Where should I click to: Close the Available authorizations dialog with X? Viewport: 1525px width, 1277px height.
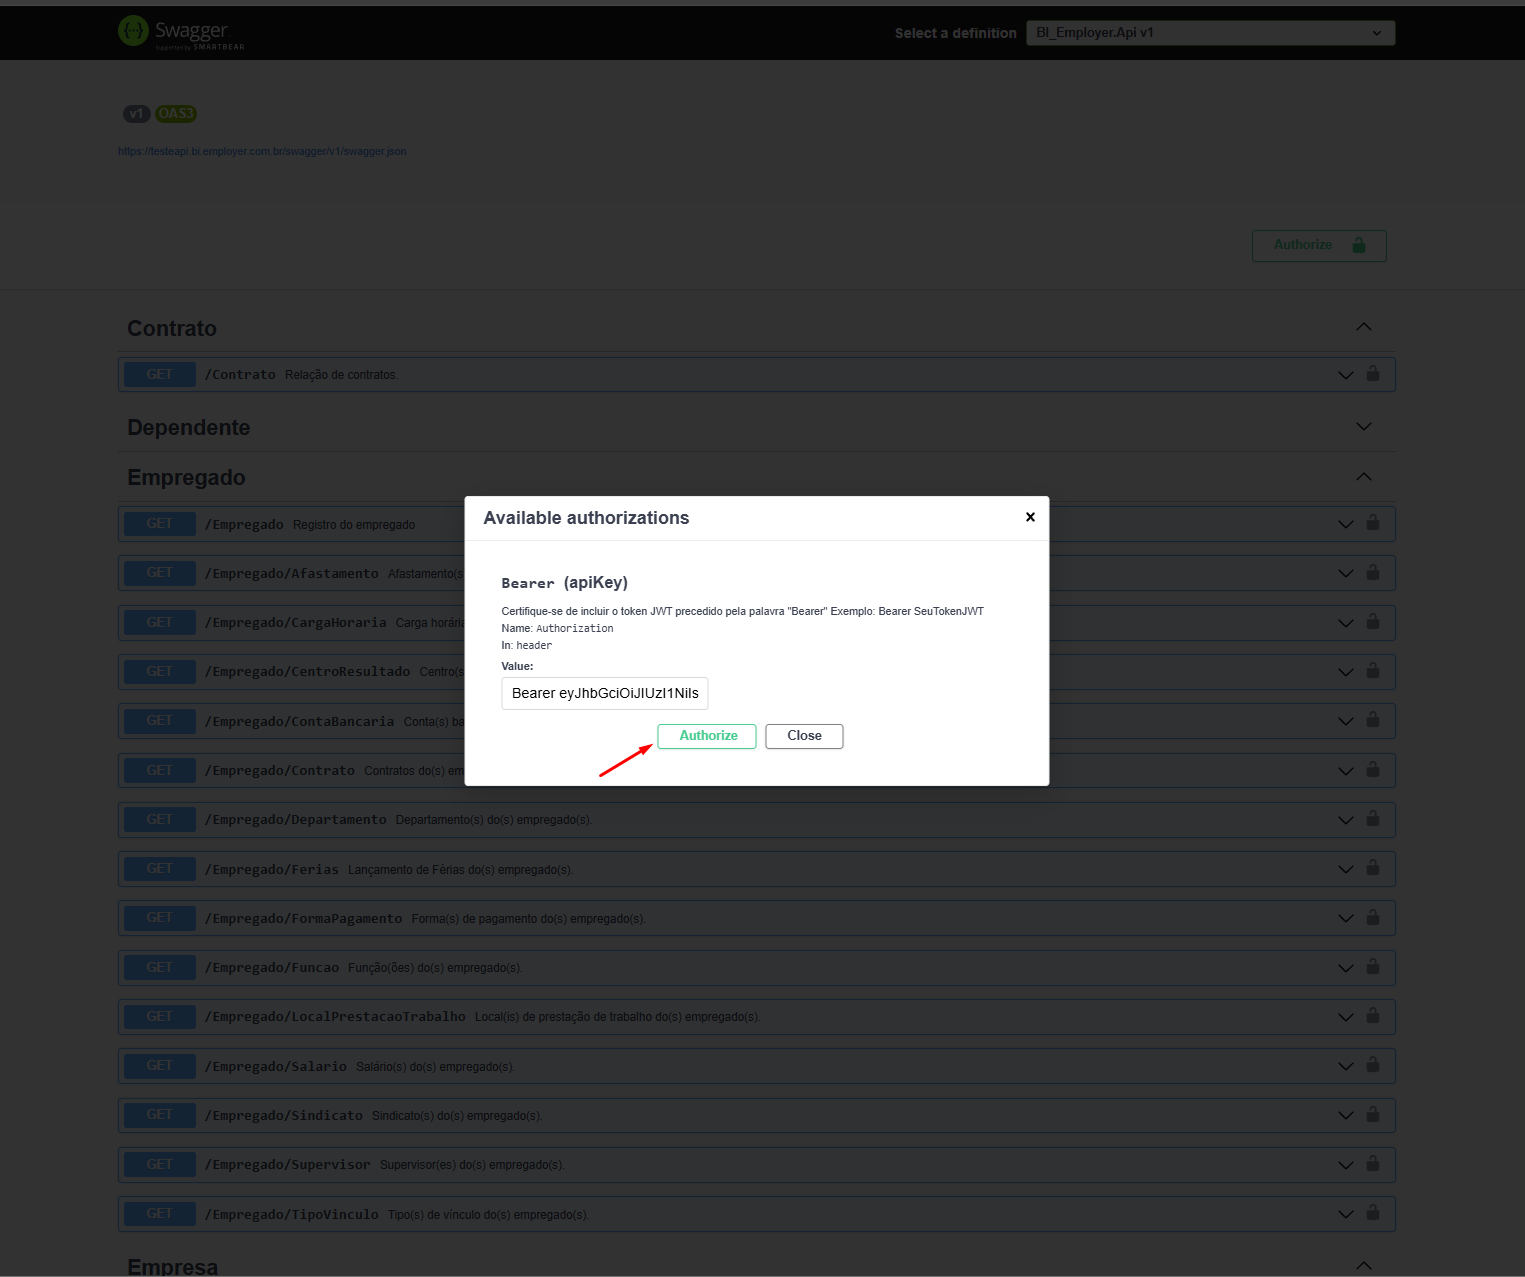point(1030,517)
